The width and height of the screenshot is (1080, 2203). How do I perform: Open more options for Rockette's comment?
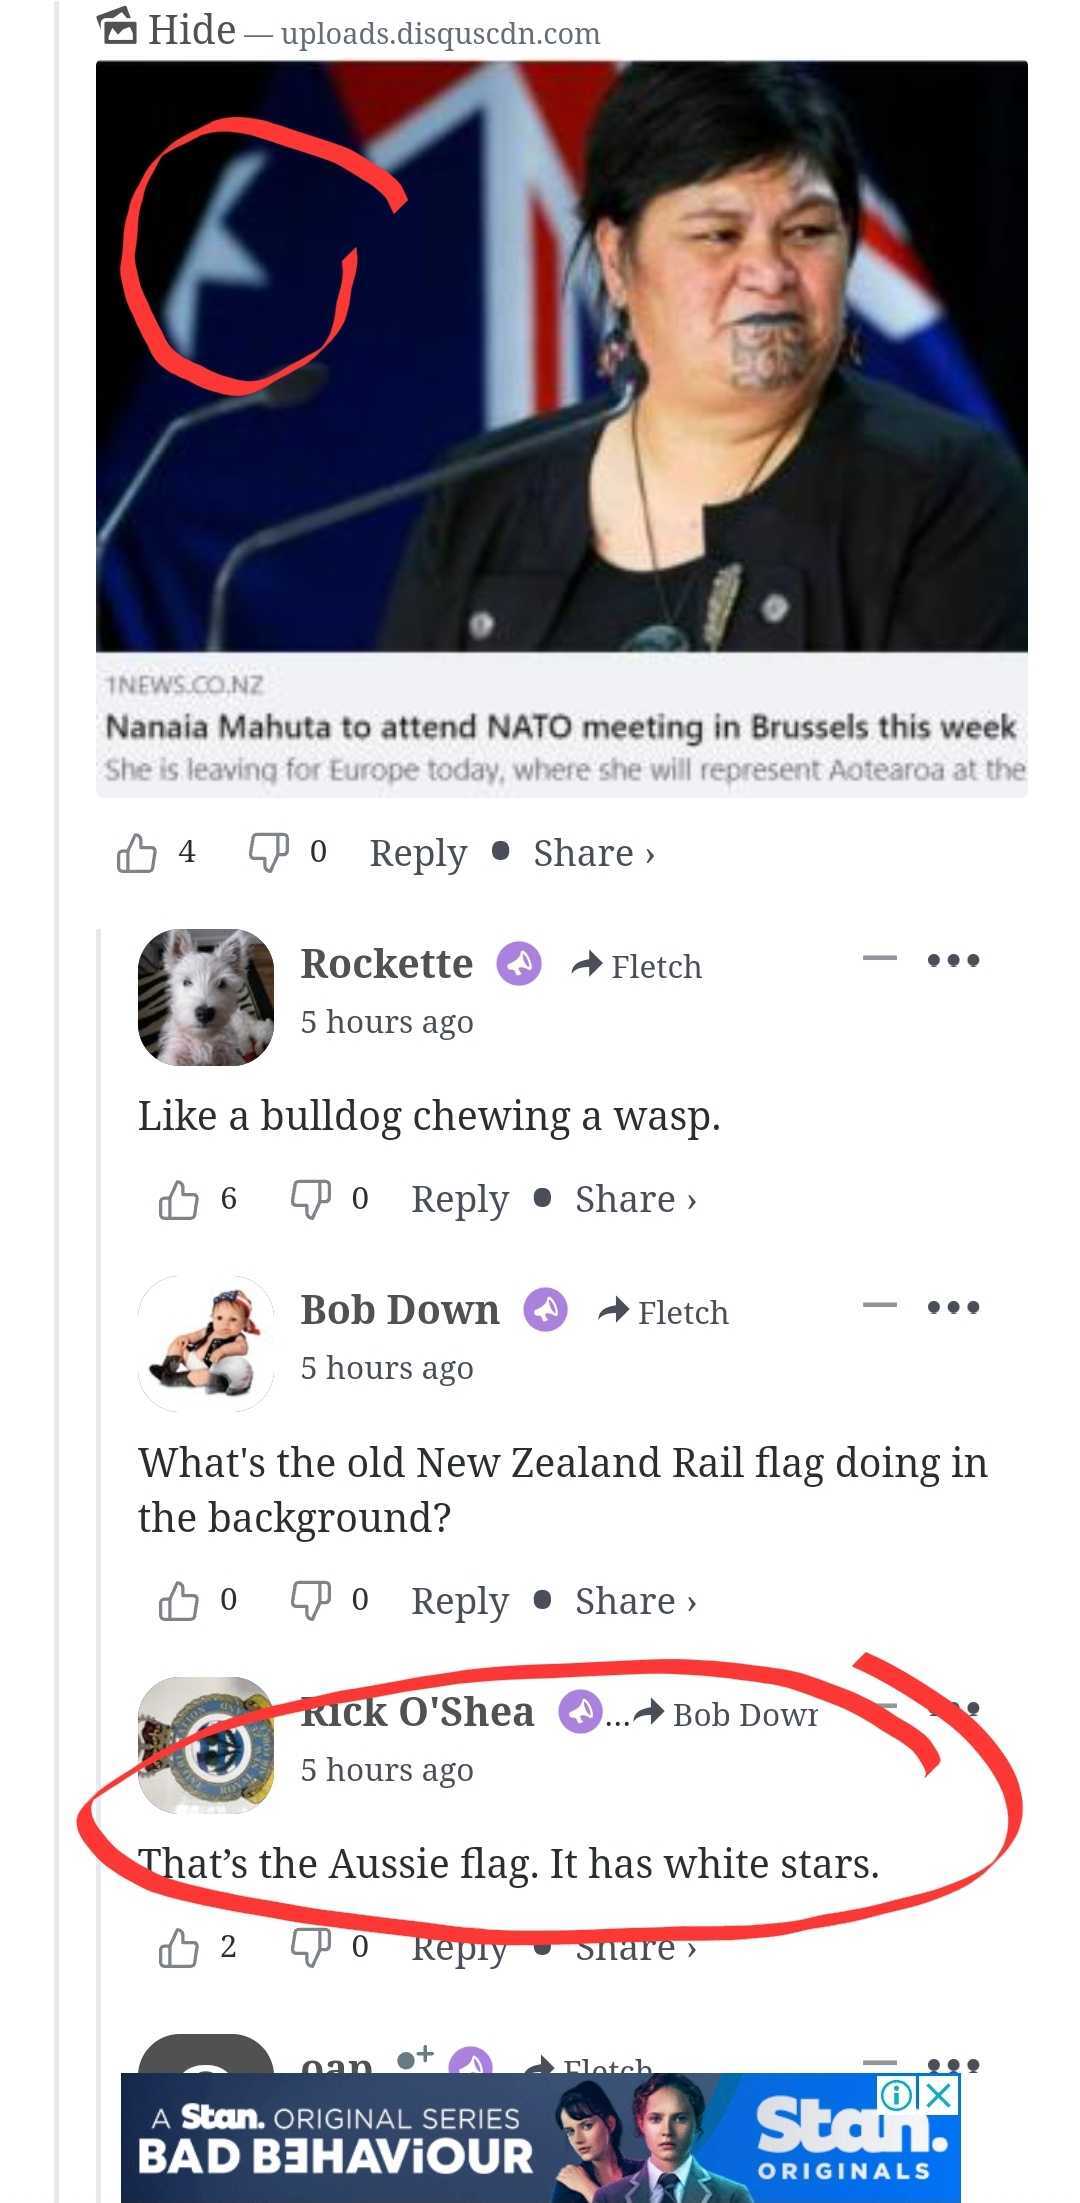coord(953,960)
